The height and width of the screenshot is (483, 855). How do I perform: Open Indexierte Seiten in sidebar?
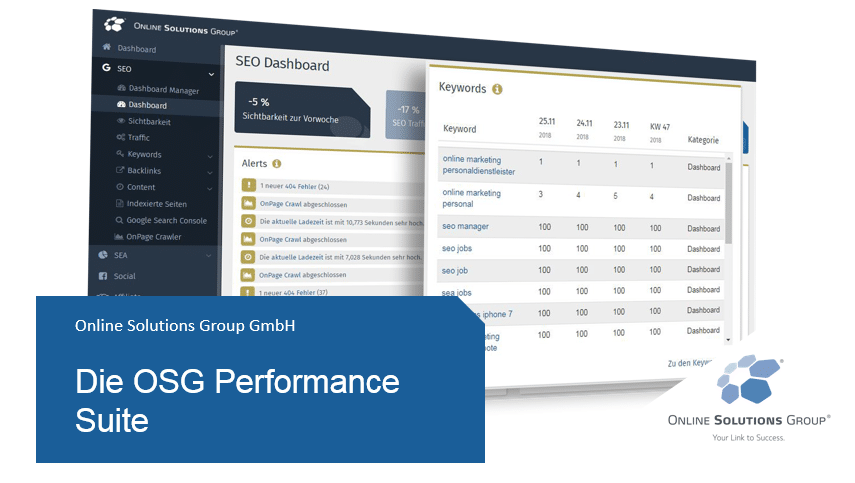click(x=156, y=204)
